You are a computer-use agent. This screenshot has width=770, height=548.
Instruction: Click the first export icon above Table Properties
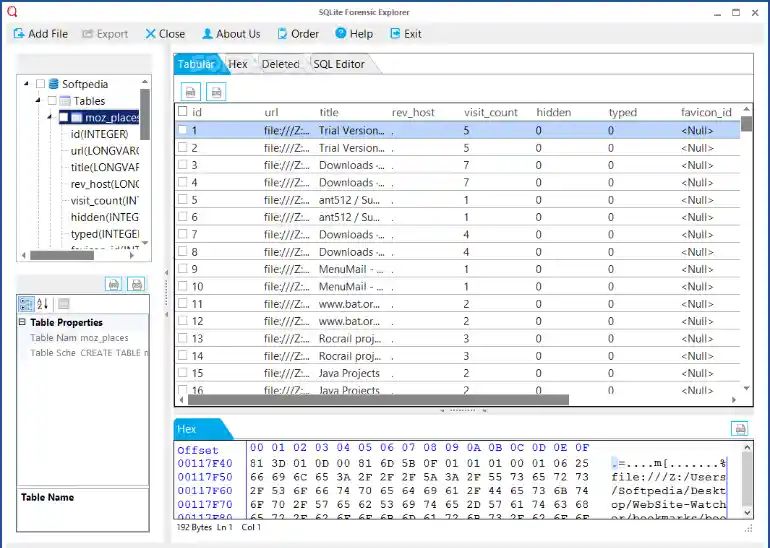113,284
